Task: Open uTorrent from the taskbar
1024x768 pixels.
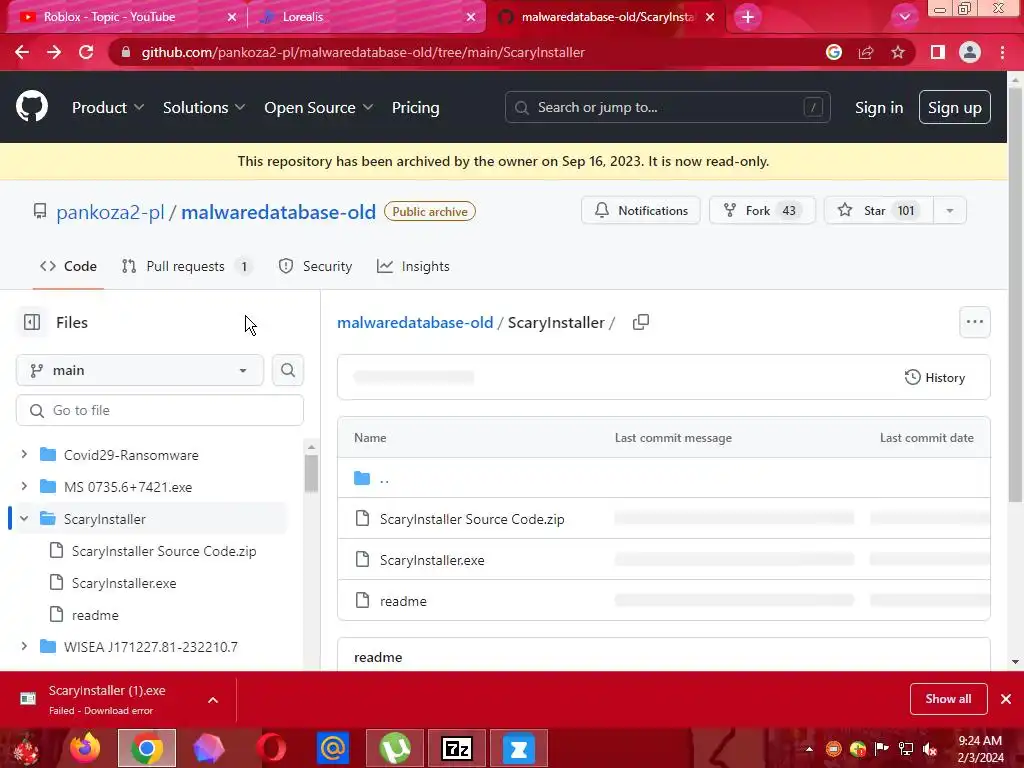Action: pyautogui.click(x=395, y=748)
